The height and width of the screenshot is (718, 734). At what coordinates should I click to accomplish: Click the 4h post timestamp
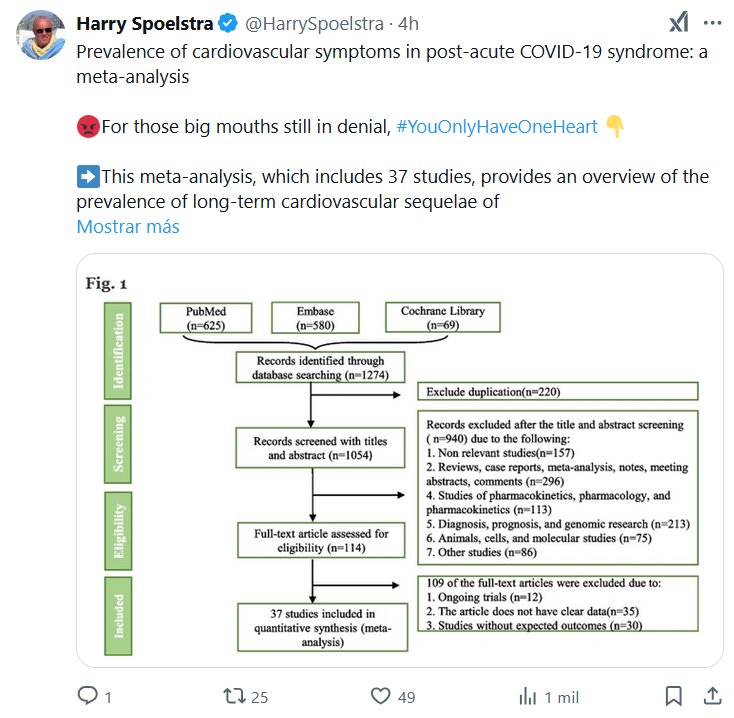410,21
